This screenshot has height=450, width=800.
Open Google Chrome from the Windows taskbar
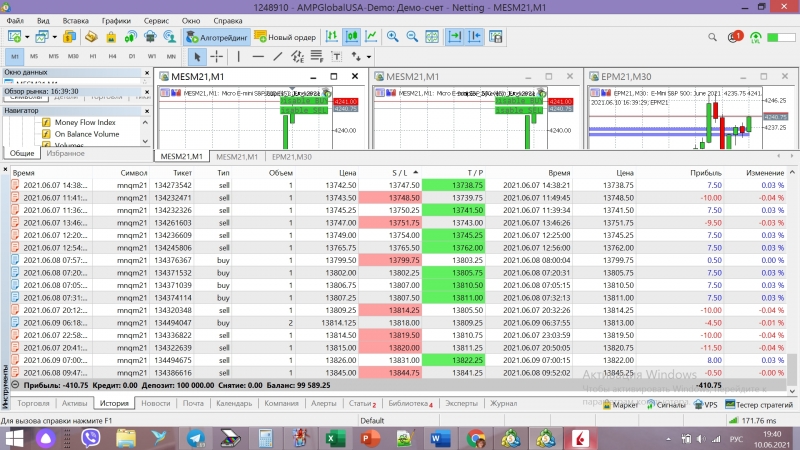475,438
